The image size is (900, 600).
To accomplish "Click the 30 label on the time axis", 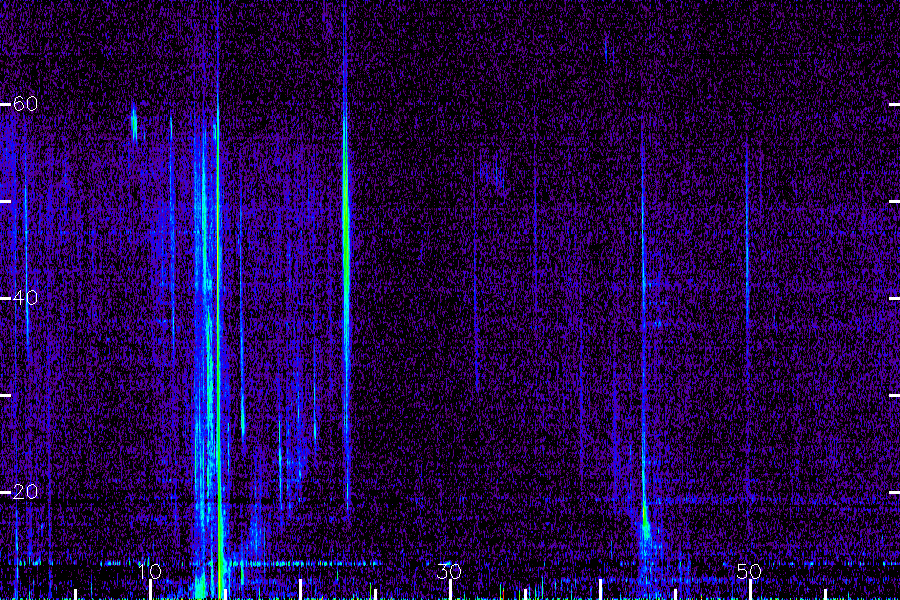I will [449, 571].
